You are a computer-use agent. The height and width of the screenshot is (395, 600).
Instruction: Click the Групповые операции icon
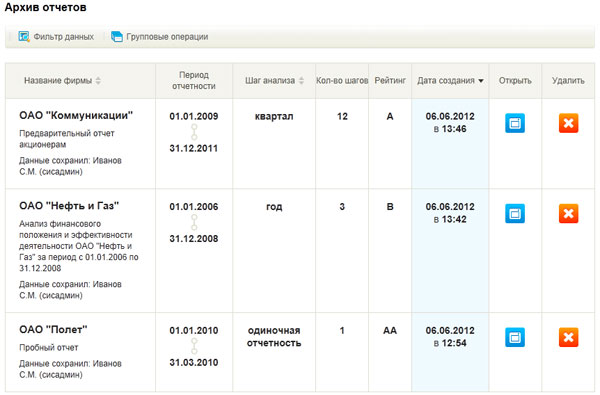click(117, 37)
